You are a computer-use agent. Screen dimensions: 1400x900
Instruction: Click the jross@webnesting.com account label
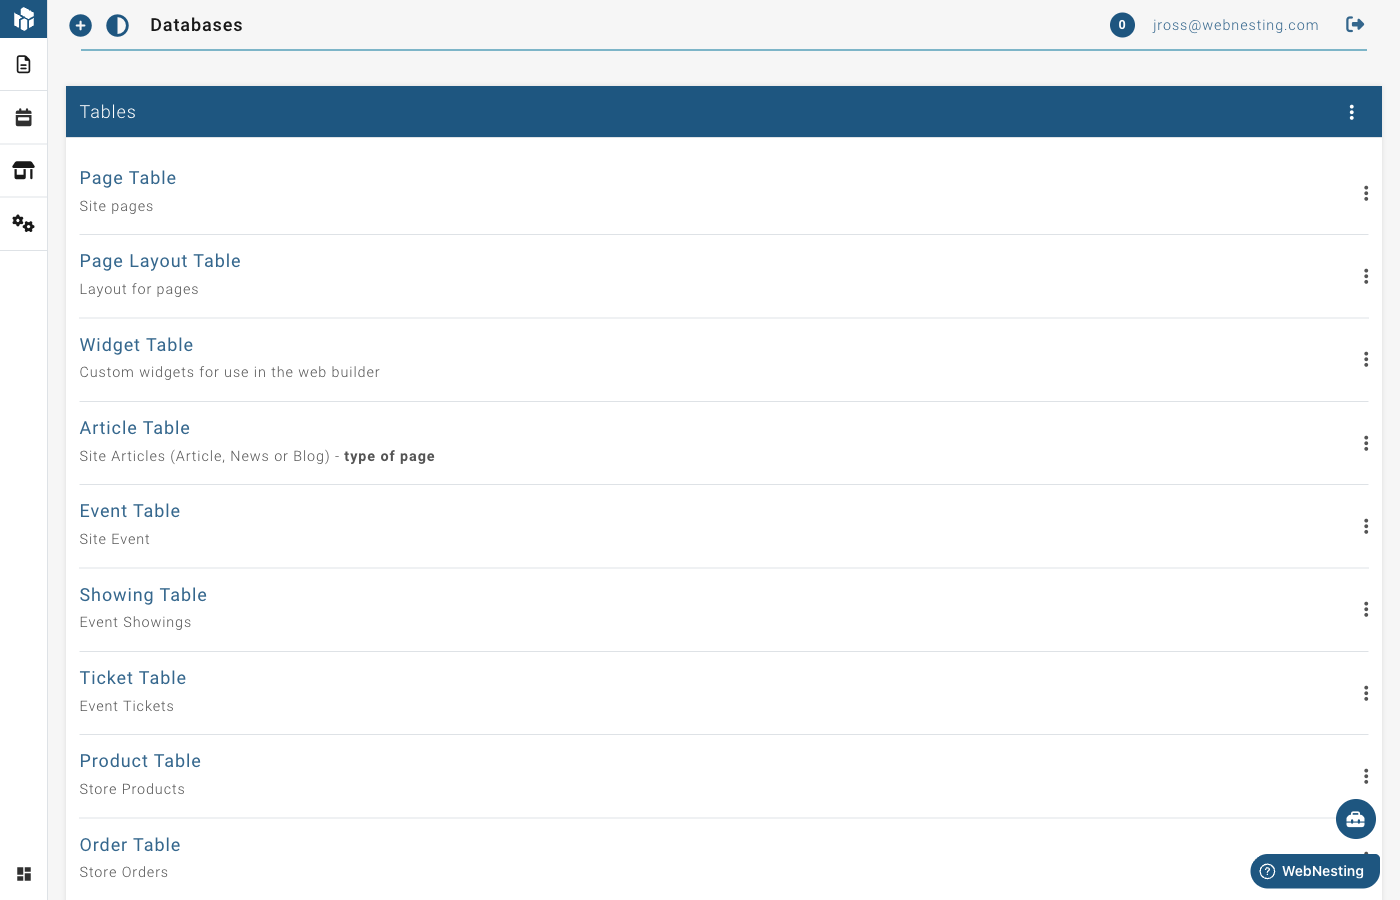pos(1236,25)
